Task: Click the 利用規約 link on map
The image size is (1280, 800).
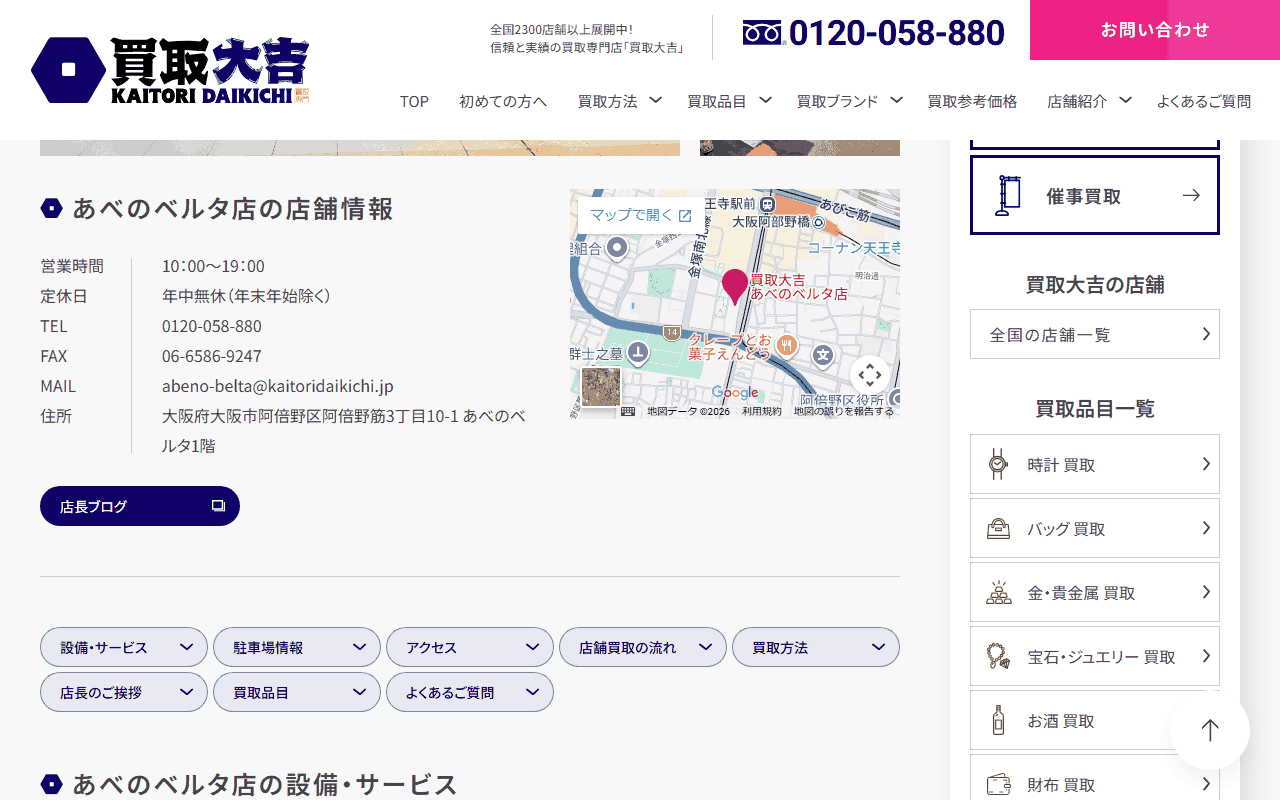Action: tap(762, 411)
